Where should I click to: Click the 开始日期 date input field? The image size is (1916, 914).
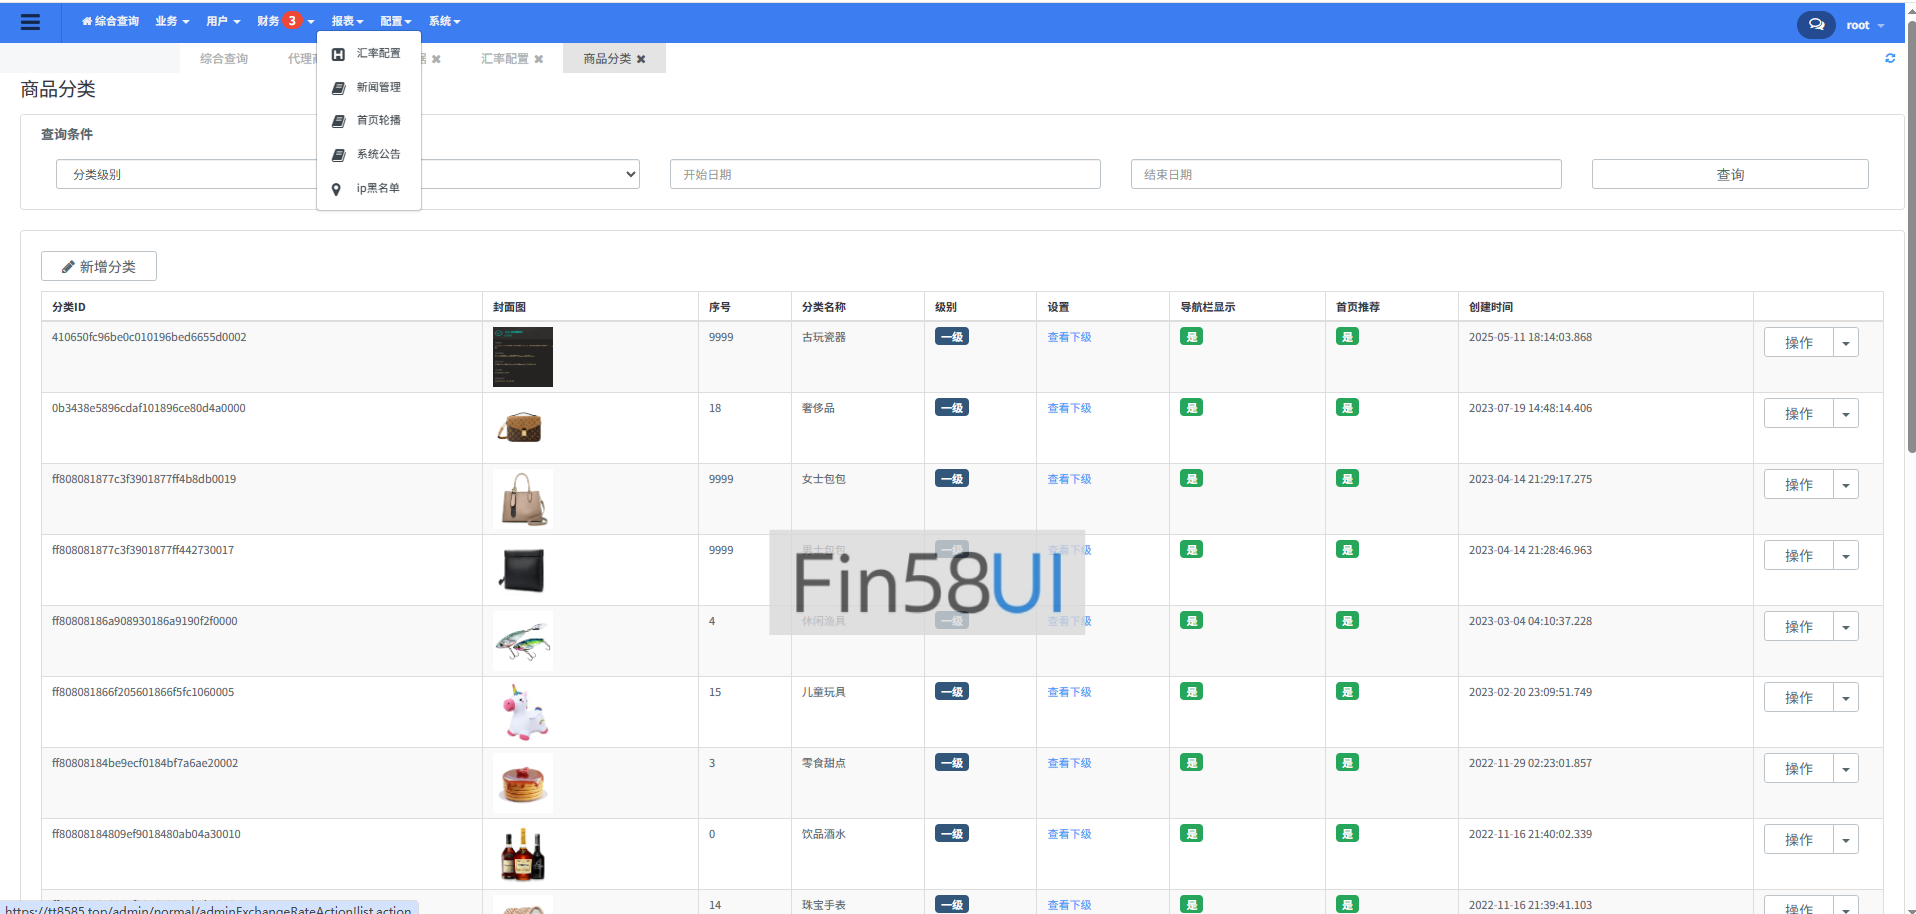coord(884,174)
